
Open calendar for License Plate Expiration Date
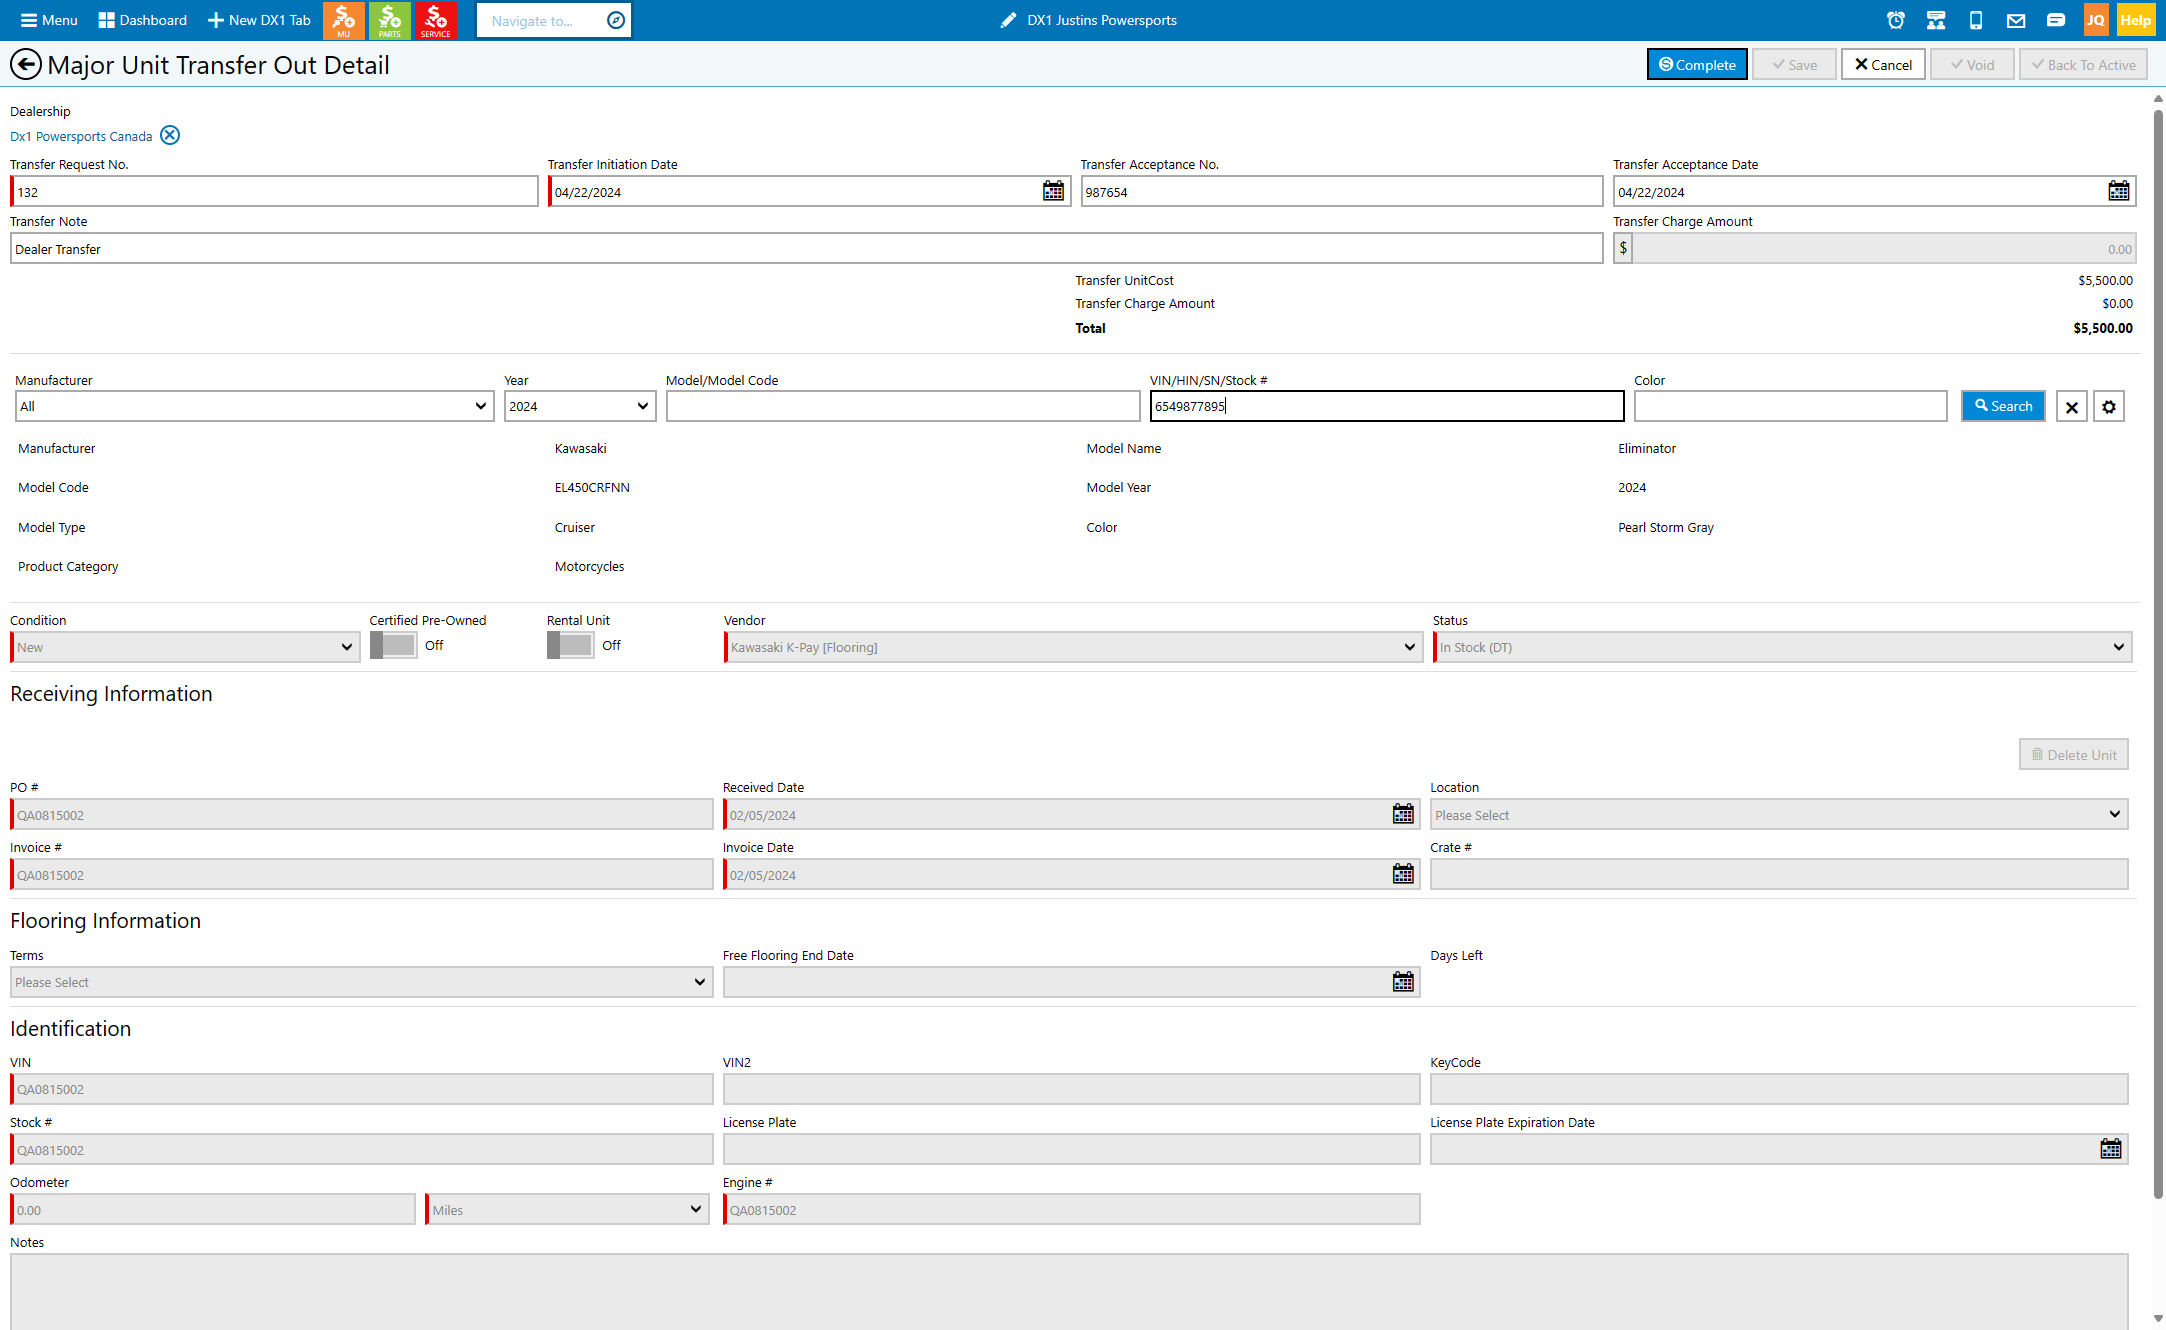2110,1149
